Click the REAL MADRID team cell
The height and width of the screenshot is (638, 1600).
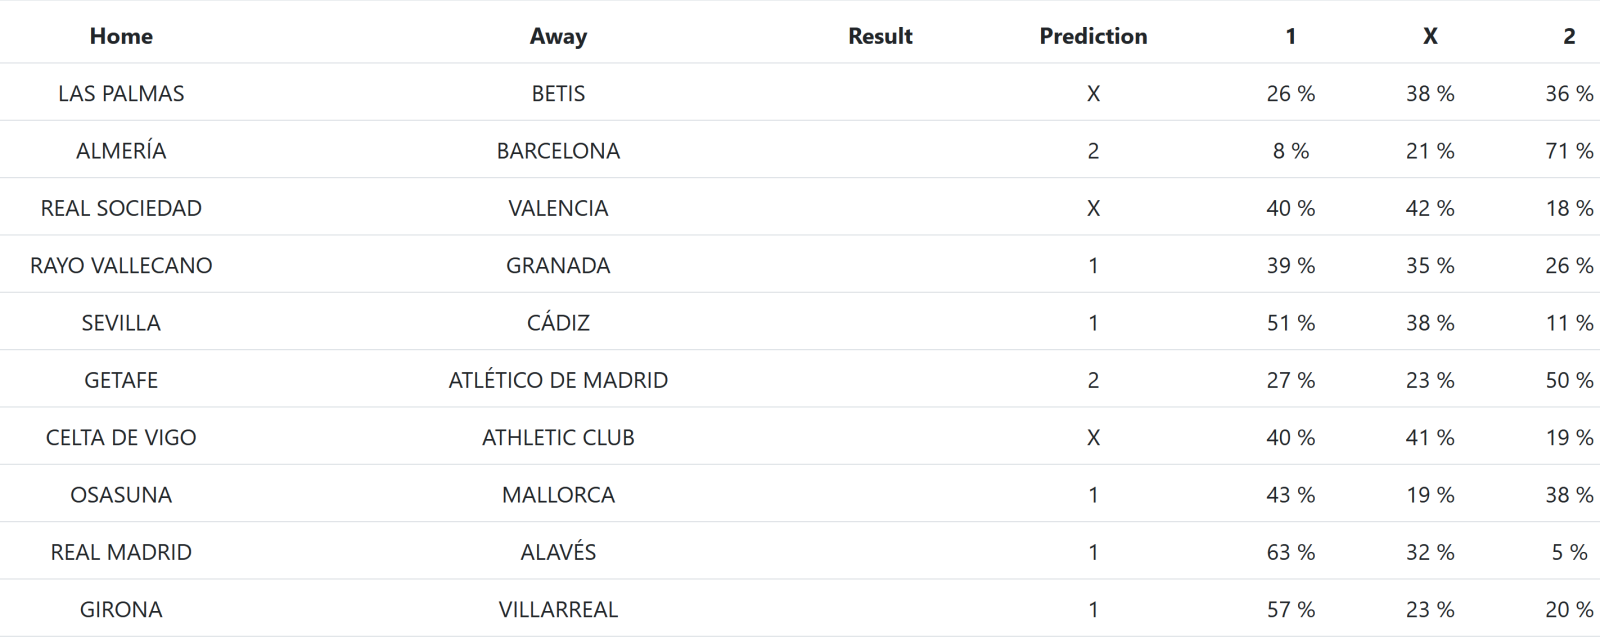coord(121,552)
